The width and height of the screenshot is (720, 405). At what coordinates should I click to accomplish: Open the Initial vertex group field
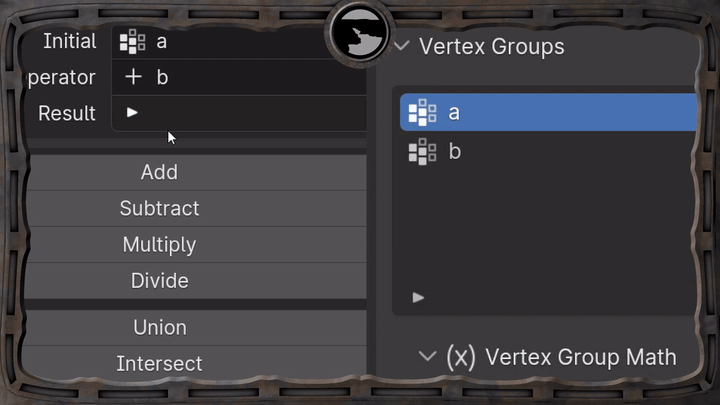point(240,42)
